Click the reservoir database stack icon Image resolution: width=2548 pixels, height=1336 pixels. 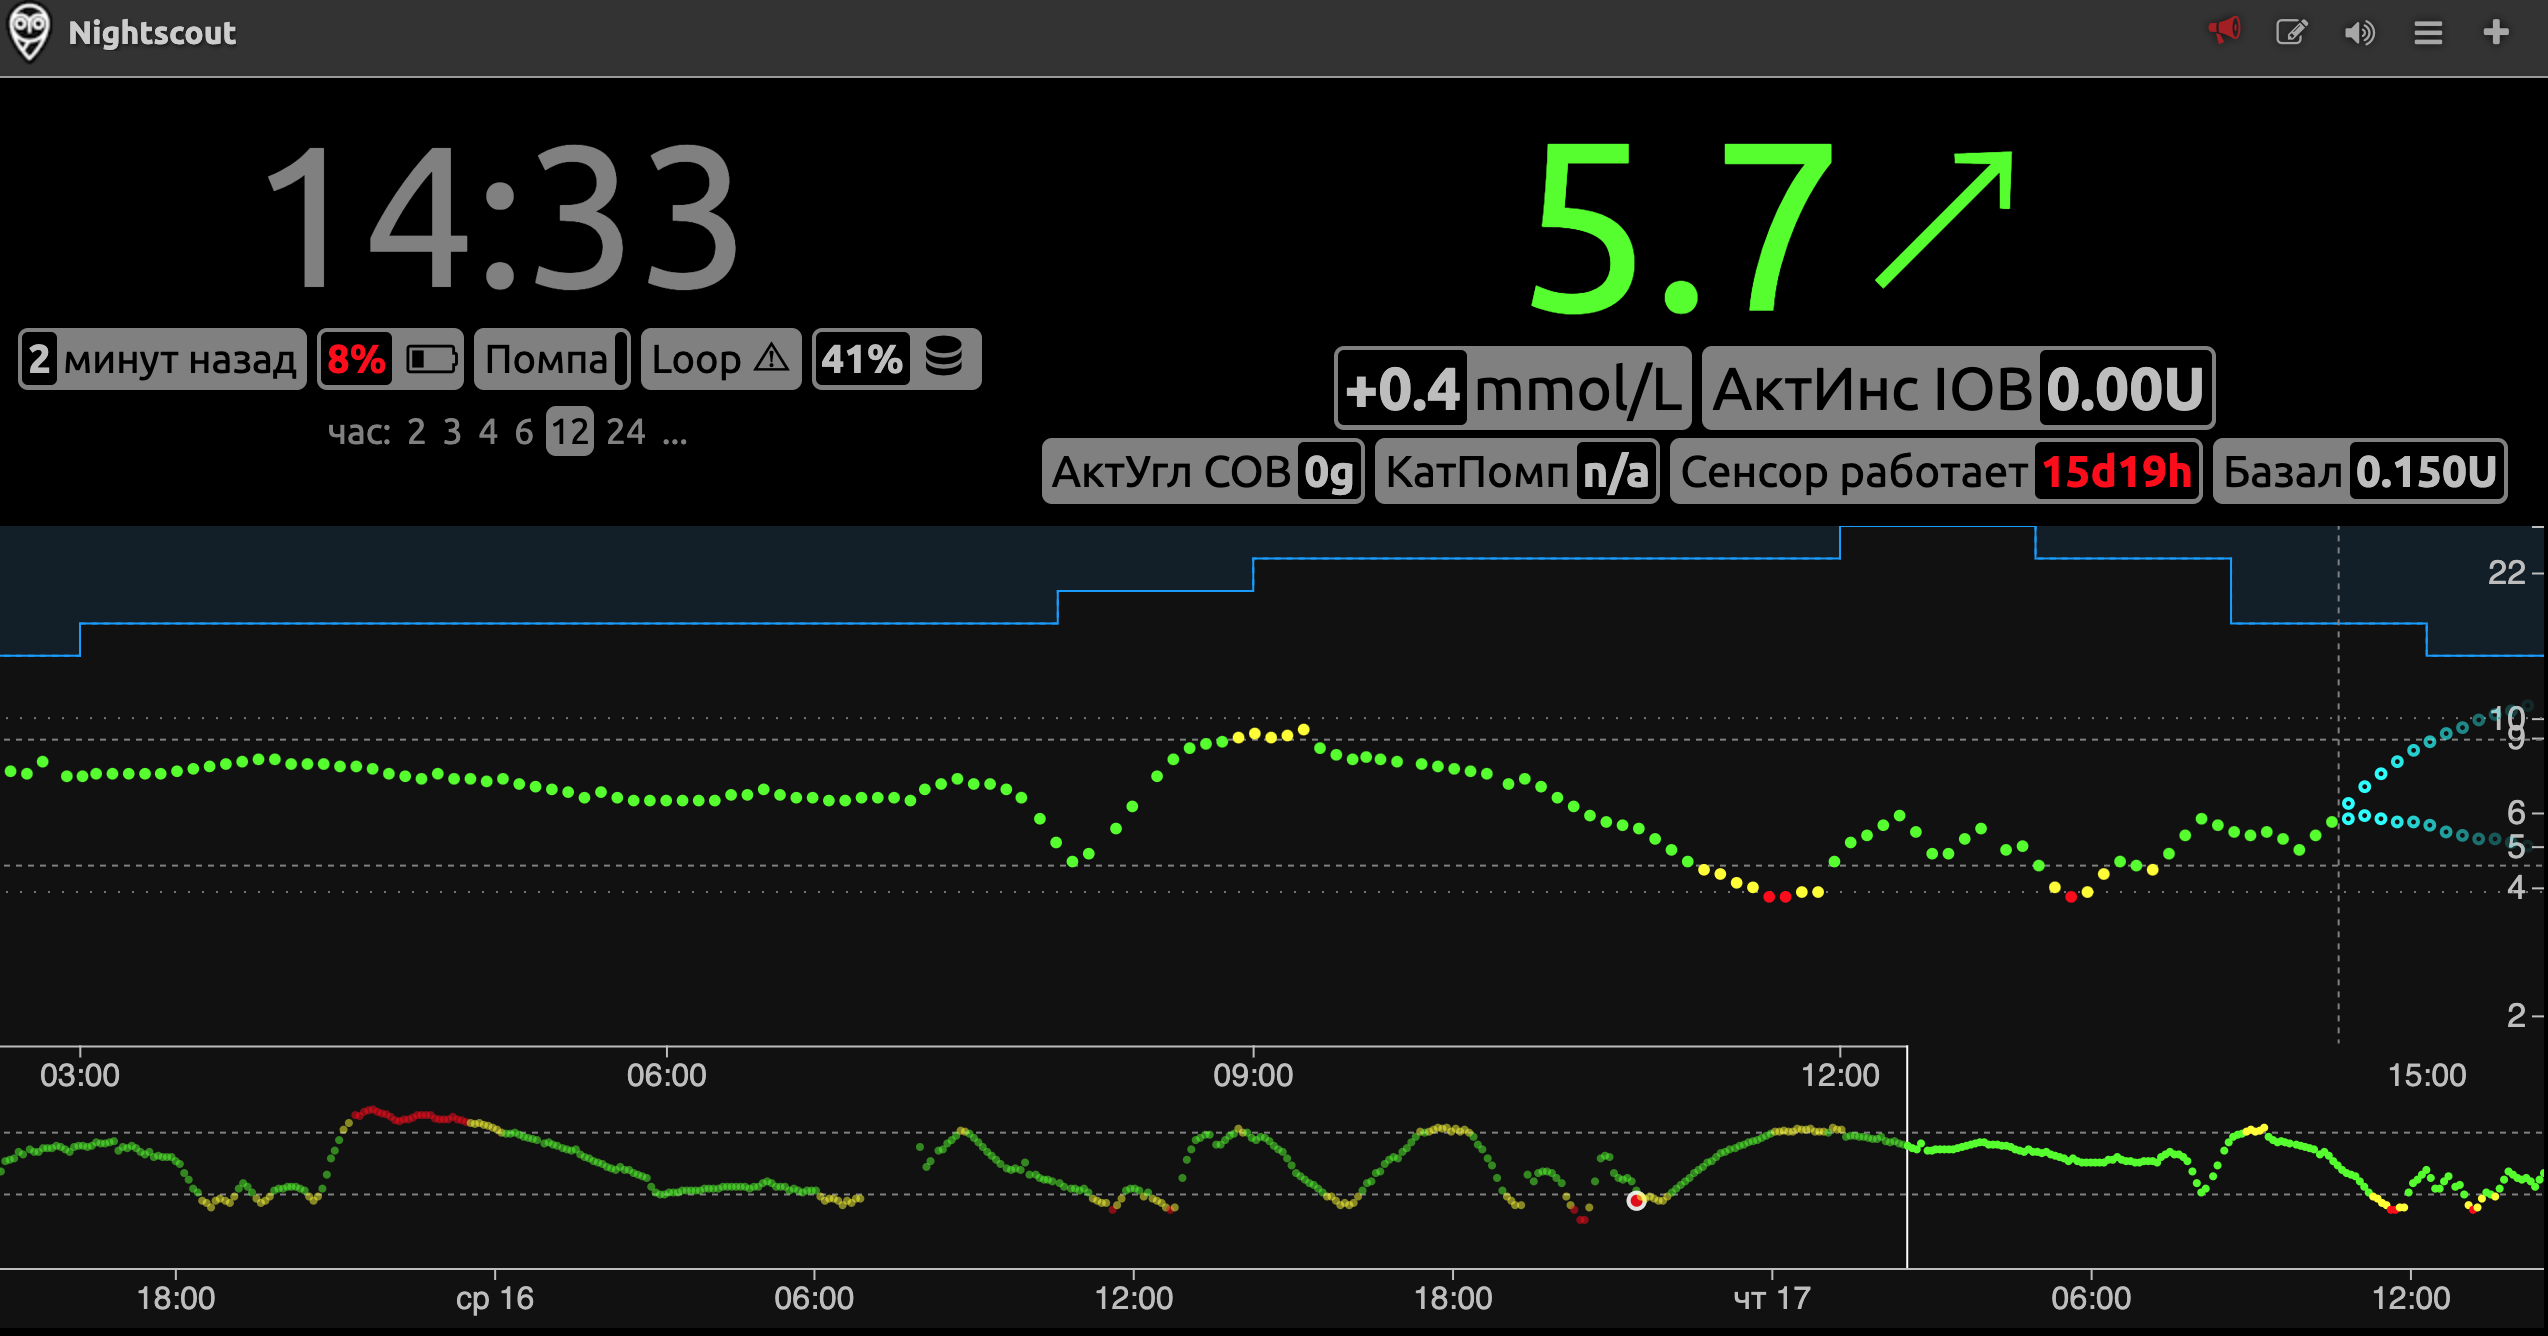(x=944, y=357)
